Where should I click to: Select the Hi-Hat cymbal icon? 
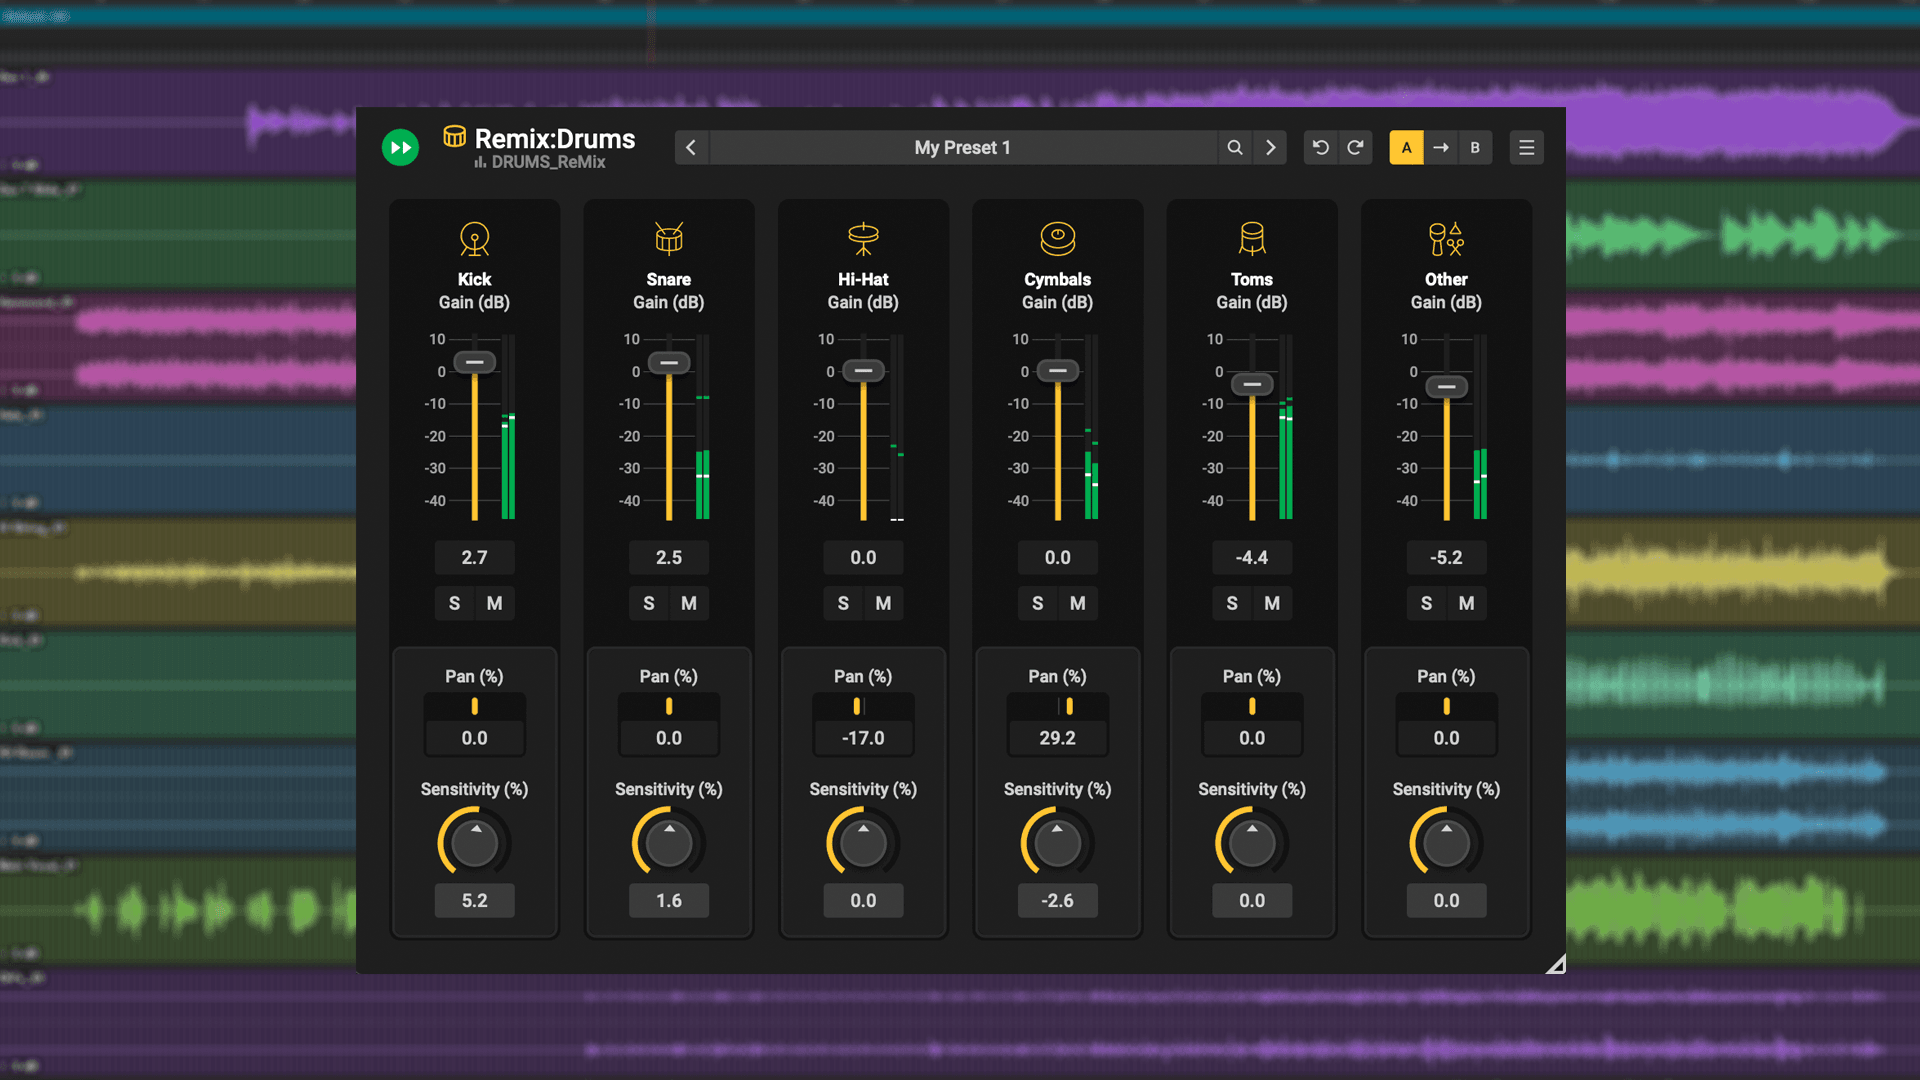point(862,239)
